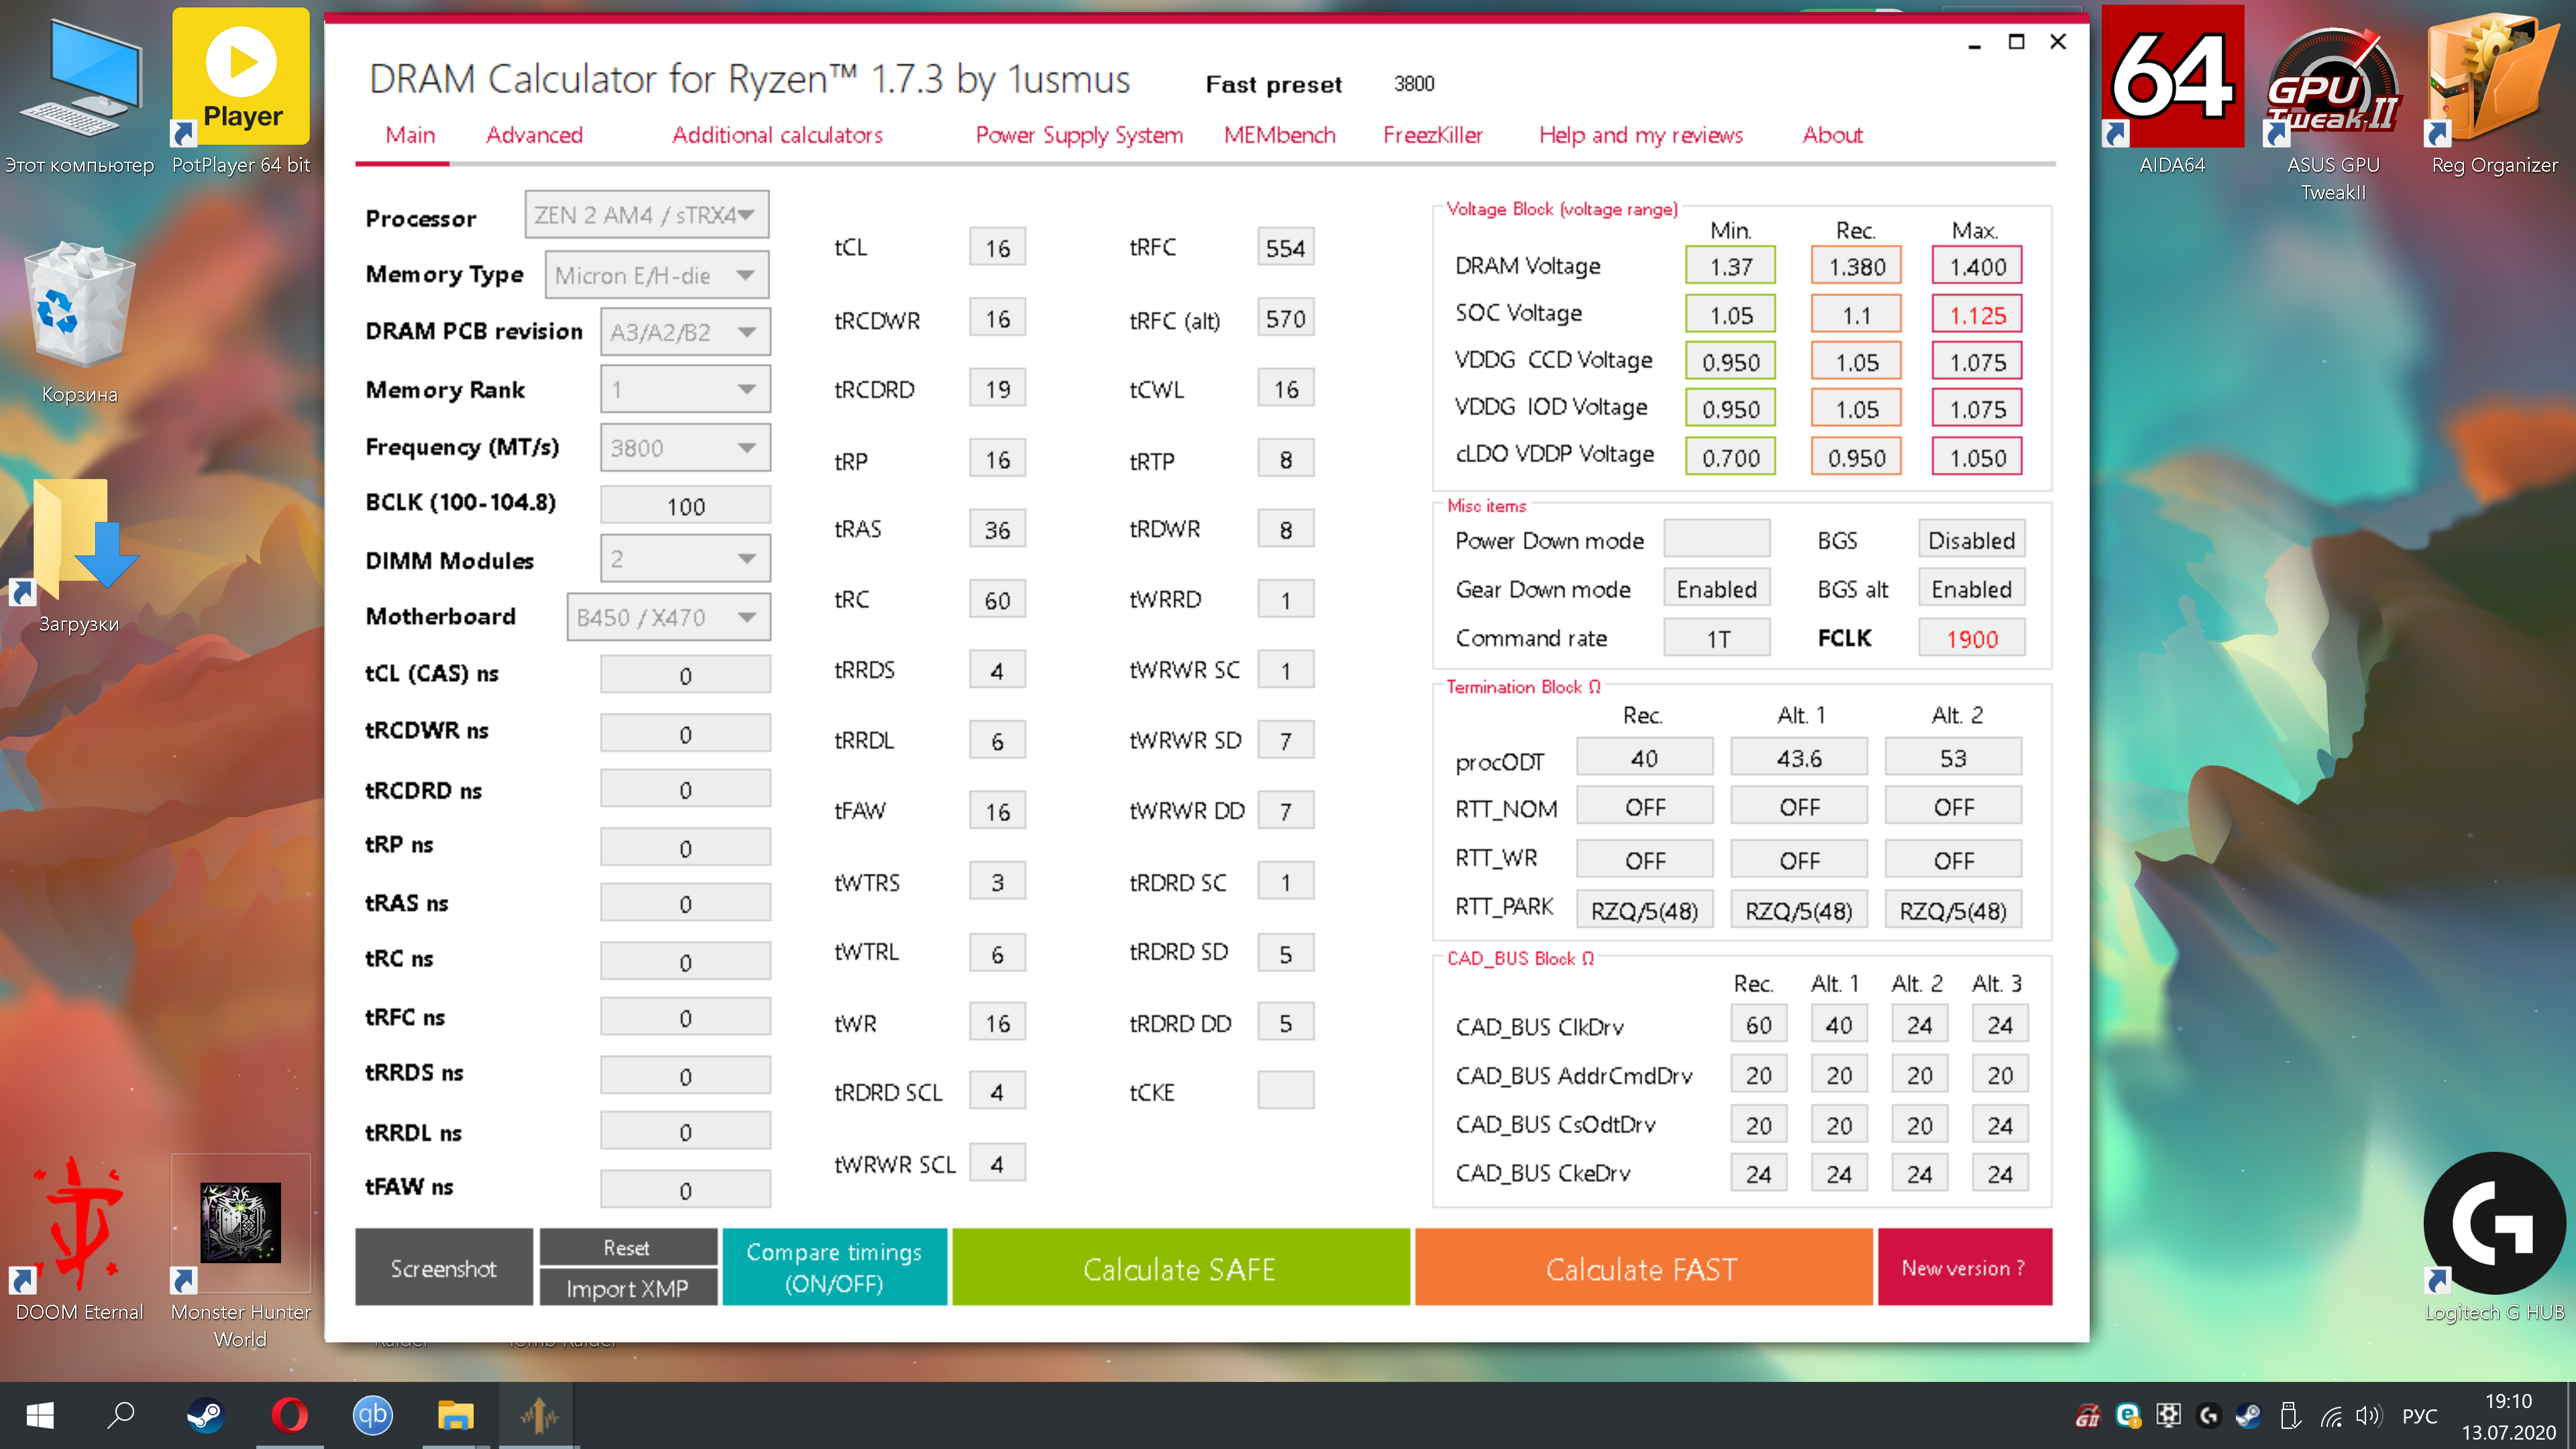Toggle Compare timings ON/OFF button

pos(834,1266)
